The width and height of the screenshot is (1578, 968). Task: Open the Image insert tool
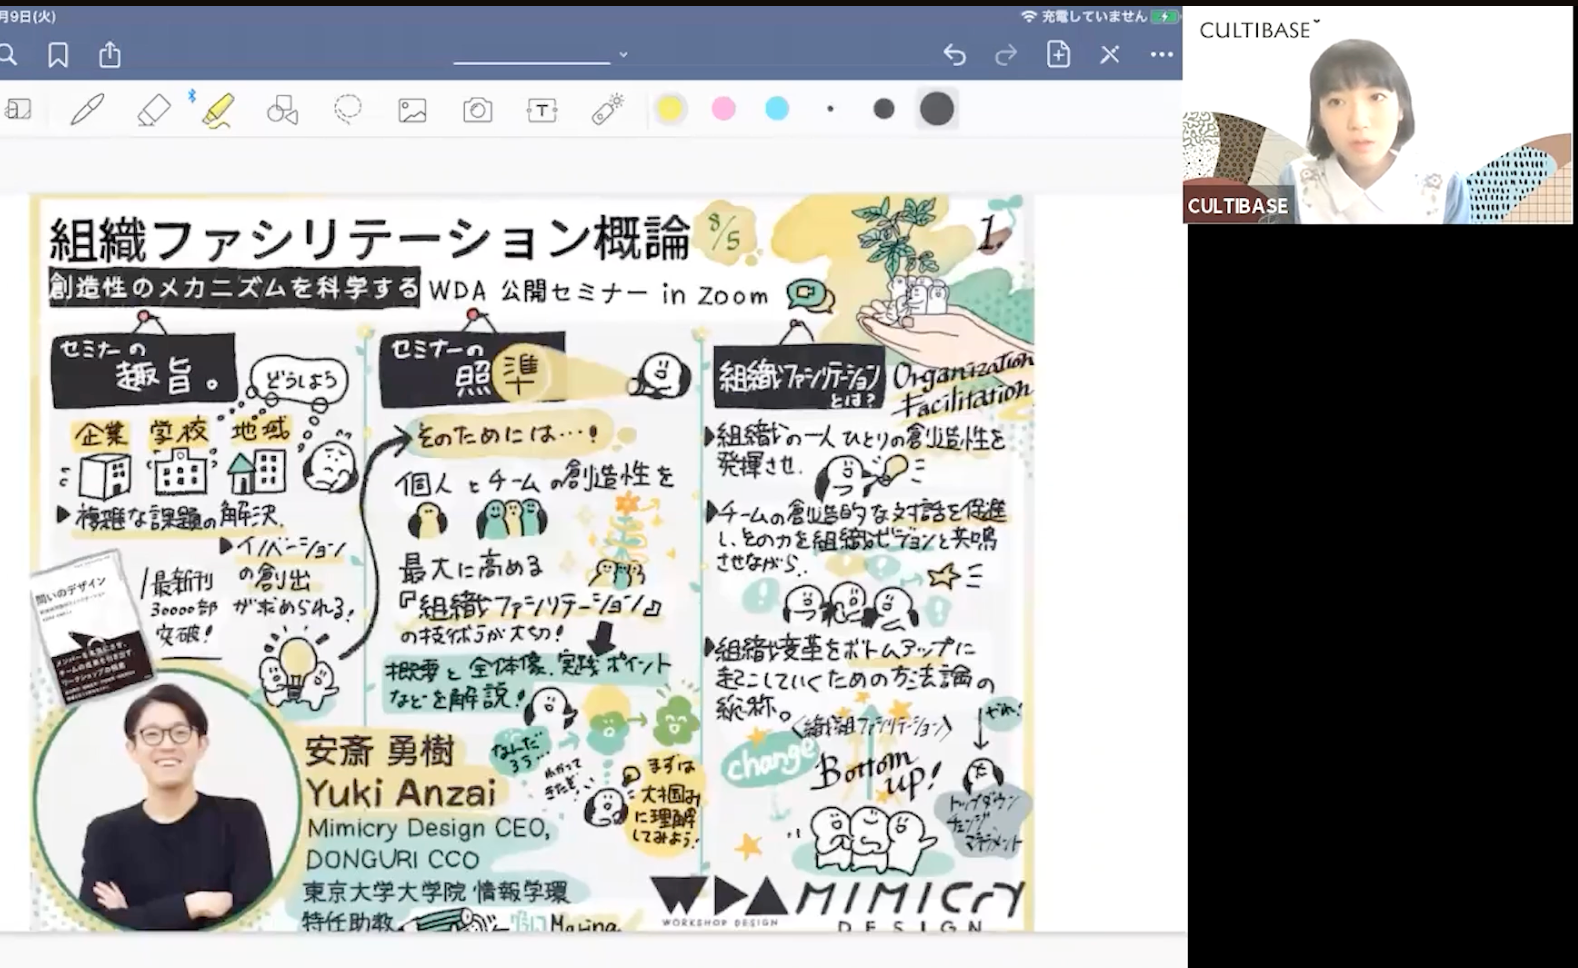(x=412, y=109)
